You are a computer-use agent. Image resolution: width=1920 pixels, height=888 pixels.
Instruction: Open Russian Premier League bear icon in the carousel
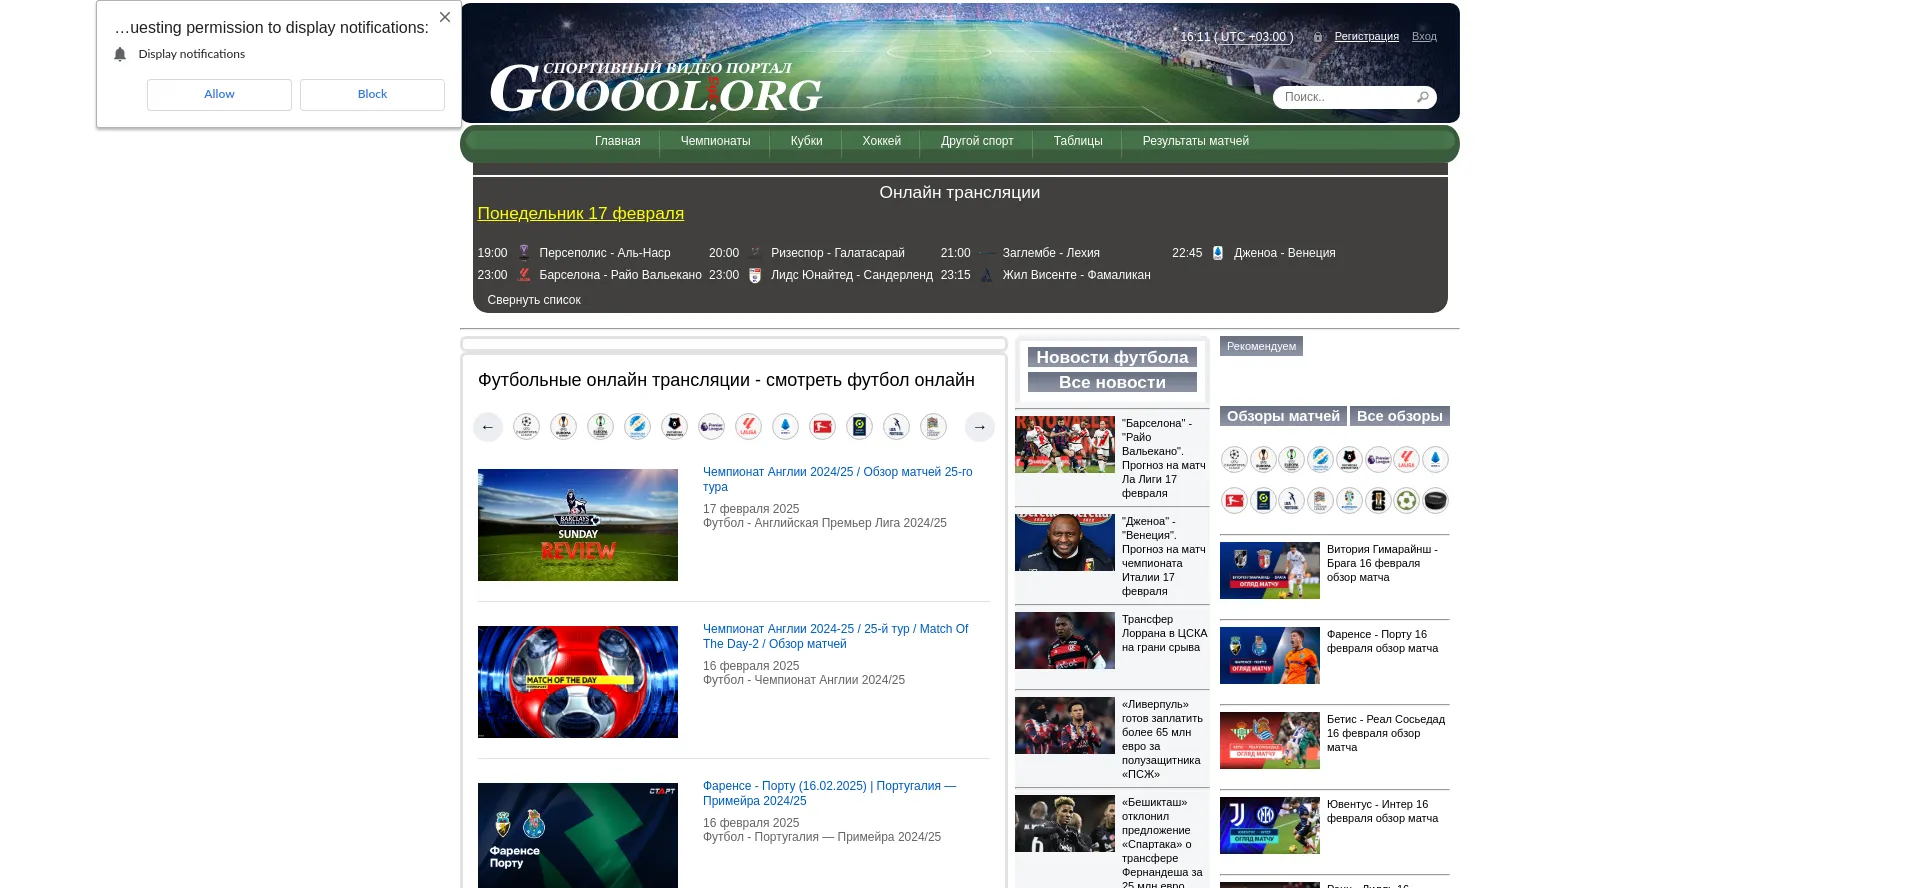point(674,427)
